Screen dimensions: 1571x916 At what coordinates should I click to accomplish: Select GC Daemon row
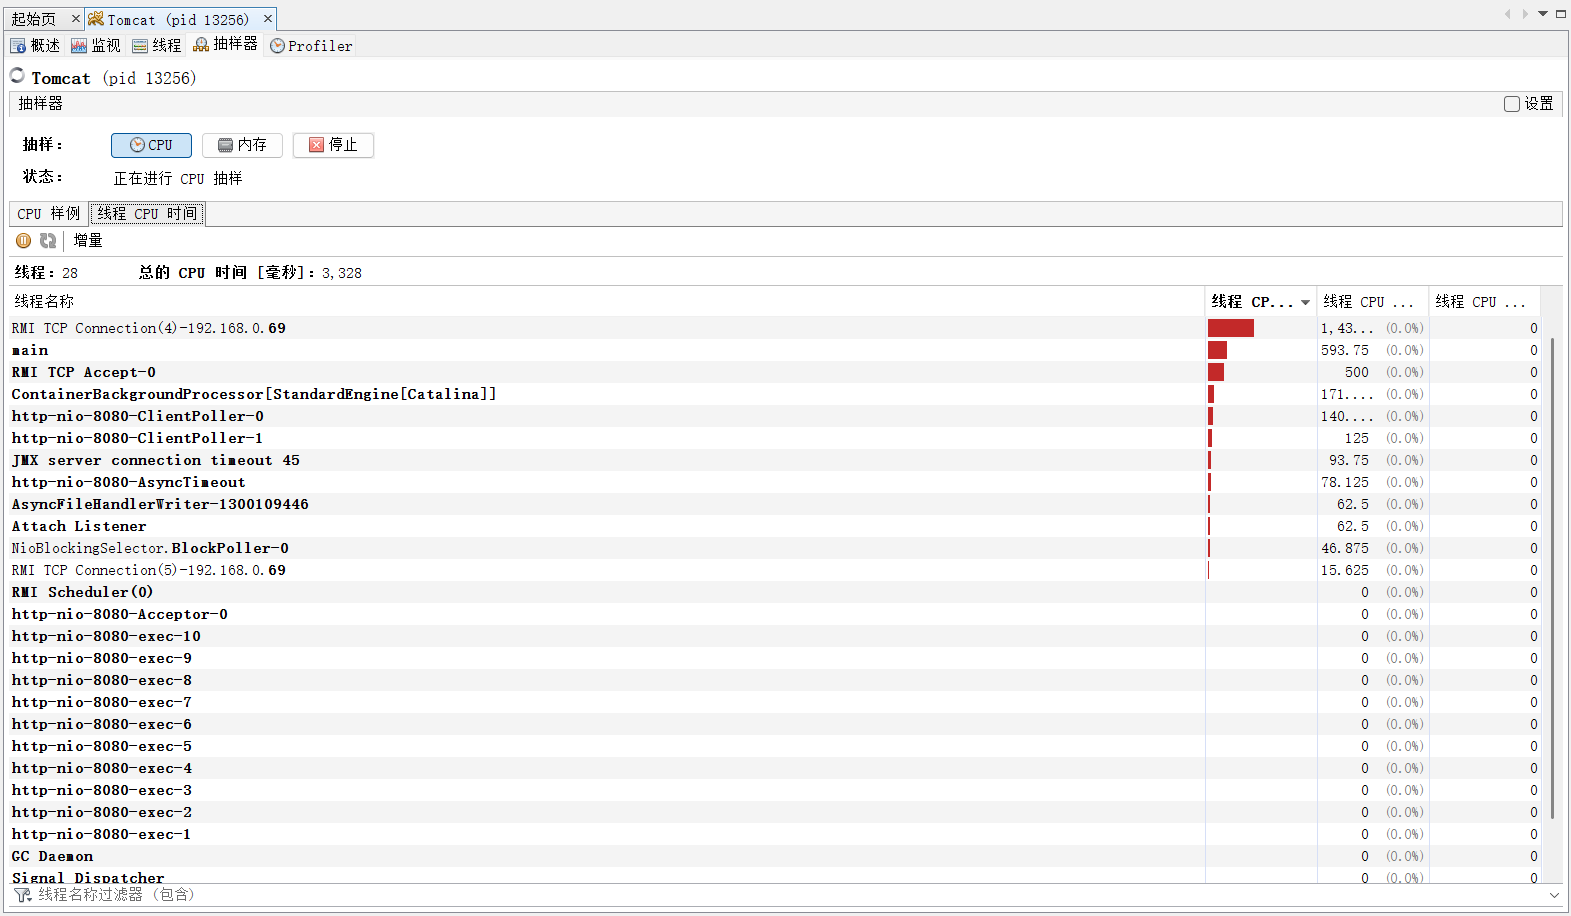pyautogui.click(x=775, y=856)
